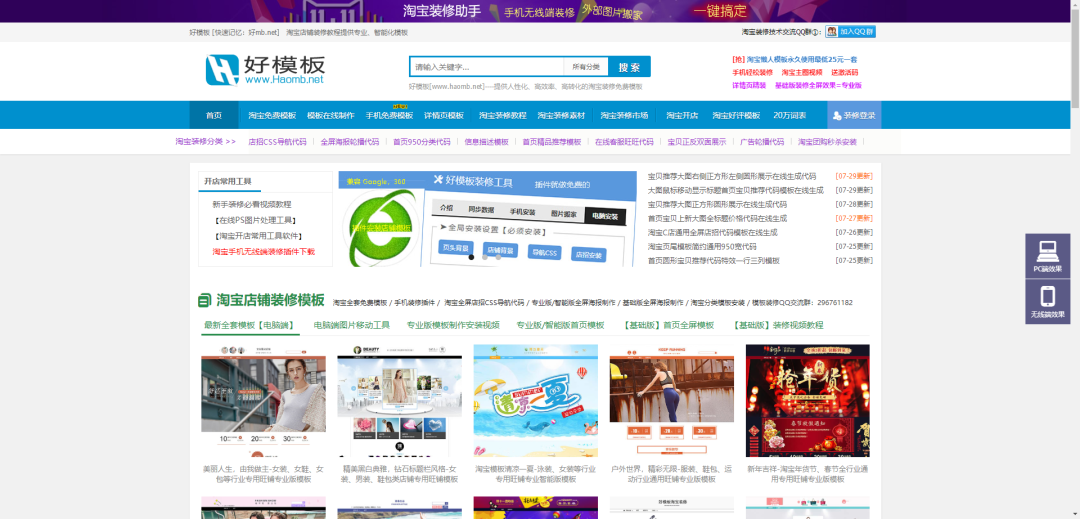Screen dimensions: 1080x519
Task: Open 淘宝装修素材 navigation item
Action: point(561,115)
